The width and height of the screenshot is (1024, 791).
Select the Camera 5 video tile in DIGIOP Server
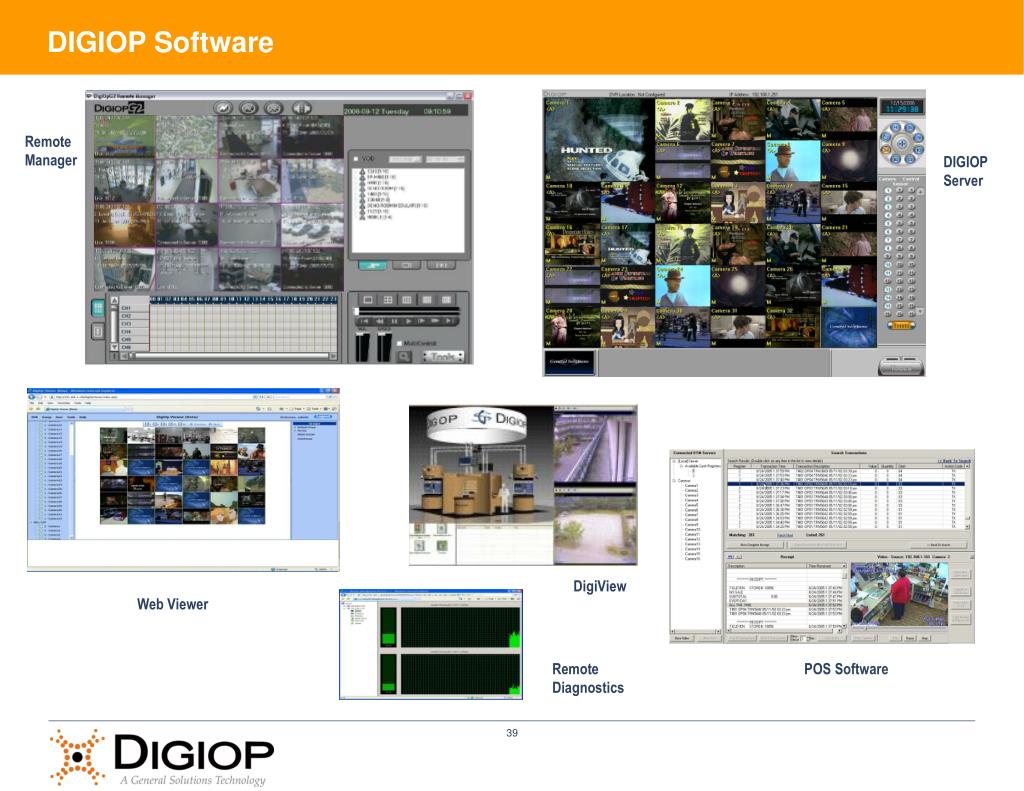pos(848,119)
